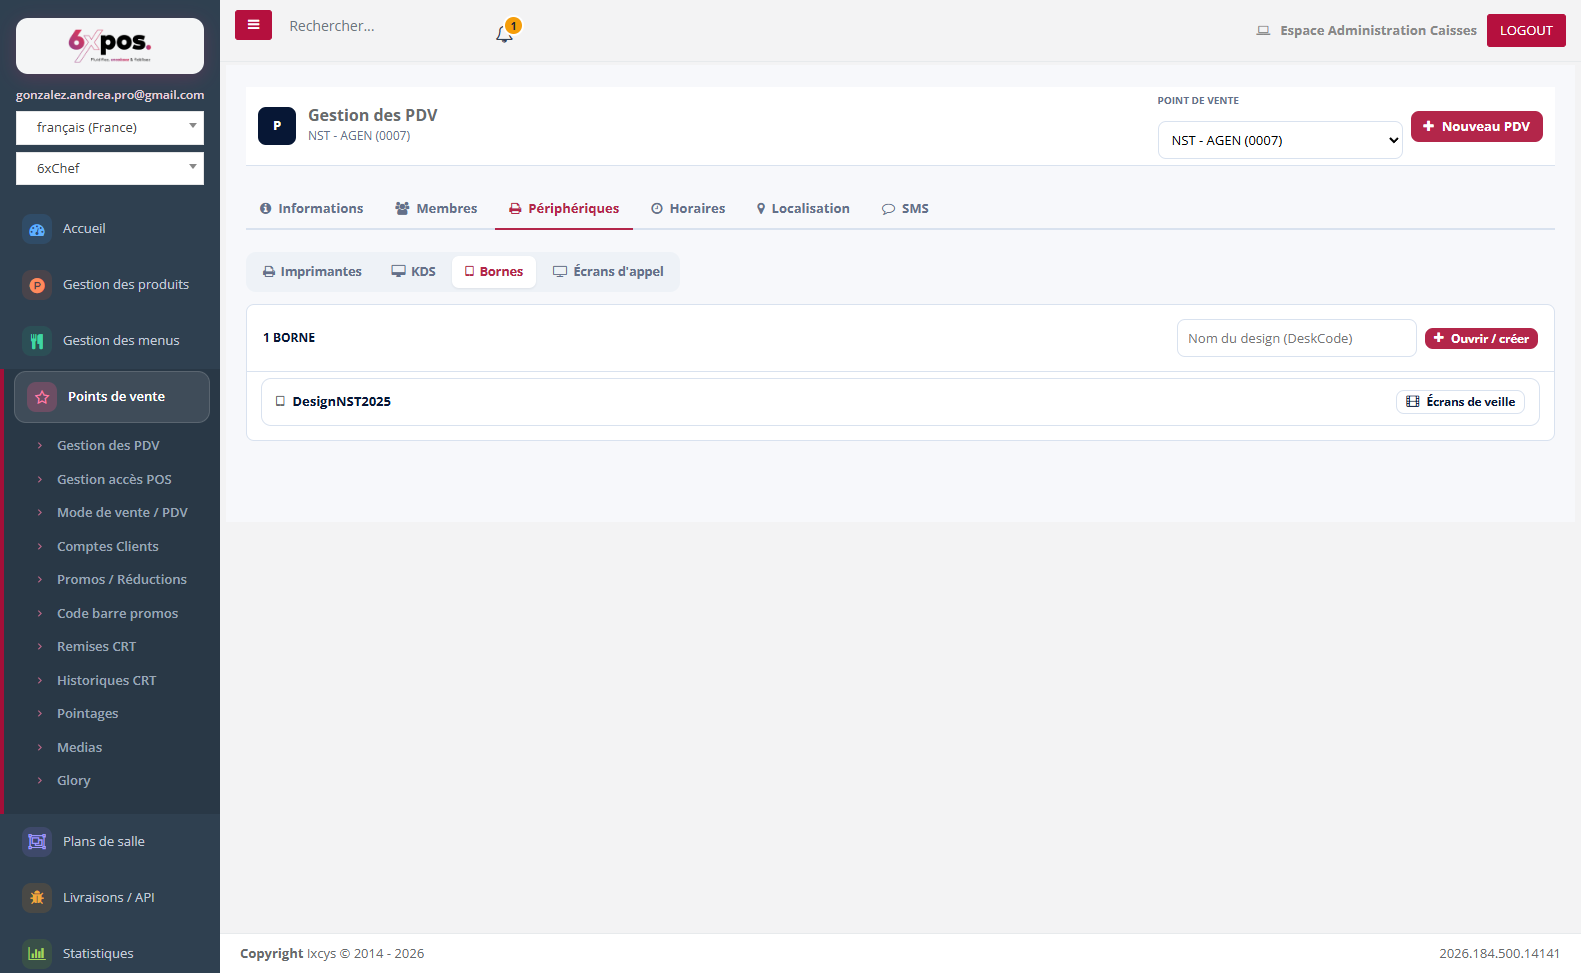
Task: Switch to the KDS sub-tab
Action: (413, 272)
